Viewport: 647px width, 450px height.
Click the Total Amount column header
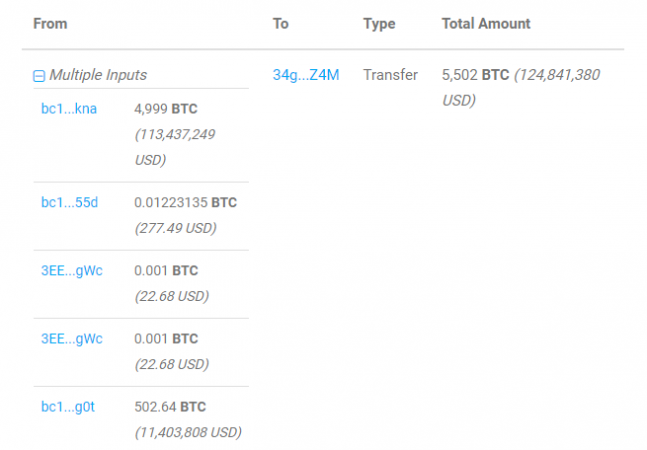coord(486,23)
